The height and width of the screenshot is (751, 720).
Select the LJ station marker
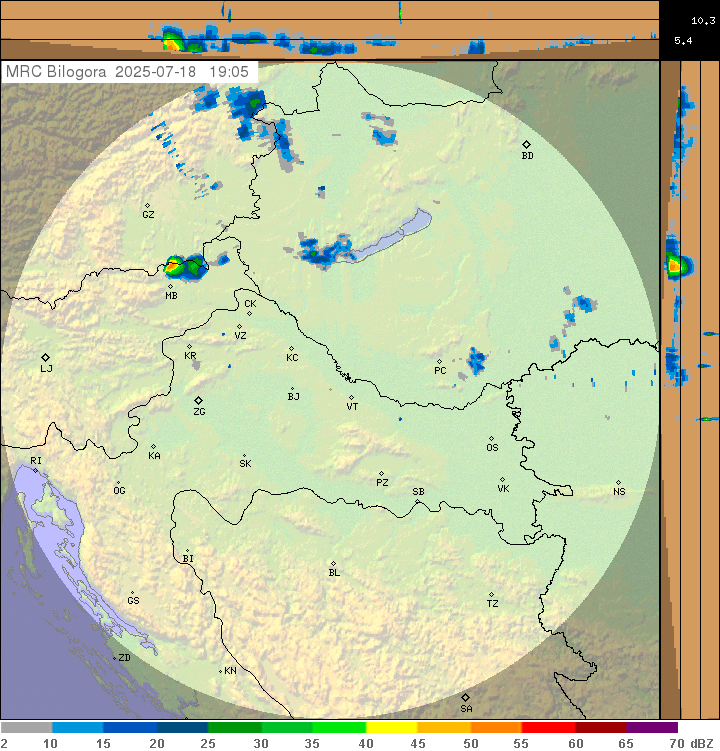tap(45, 357)
